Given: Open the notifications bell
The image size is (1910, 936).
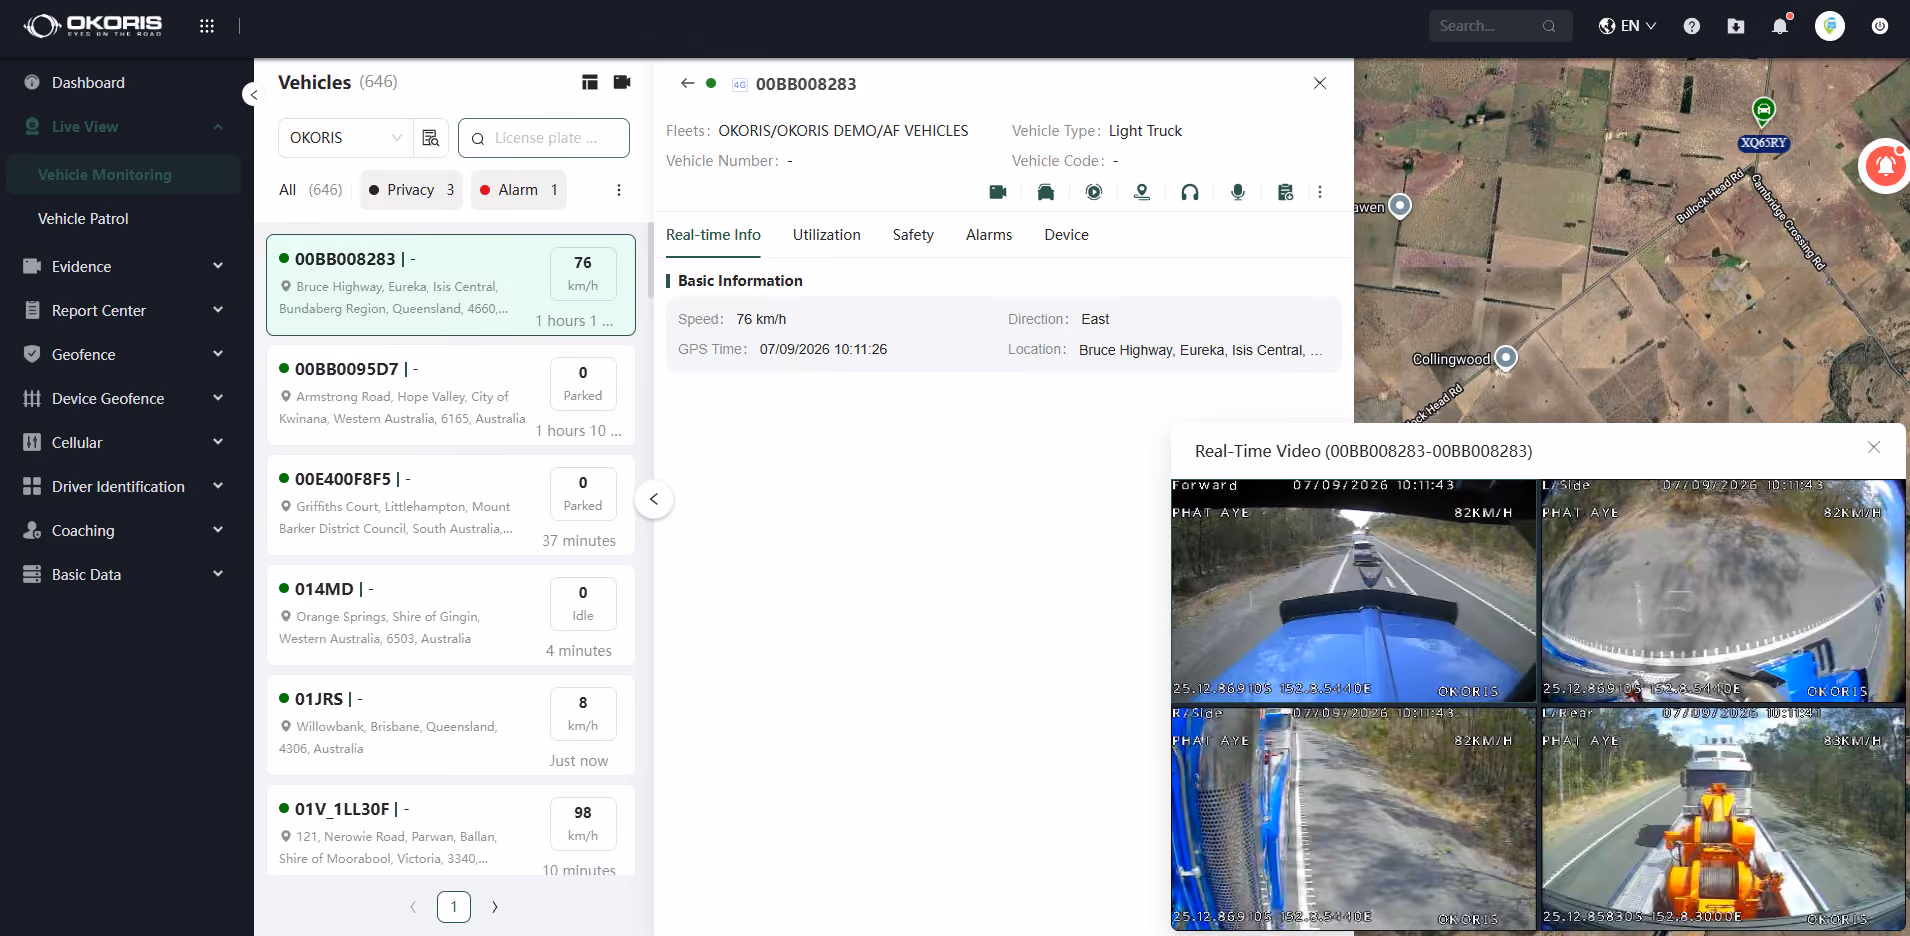Looking at the screenshot, I should click(x=1780, y=26).
